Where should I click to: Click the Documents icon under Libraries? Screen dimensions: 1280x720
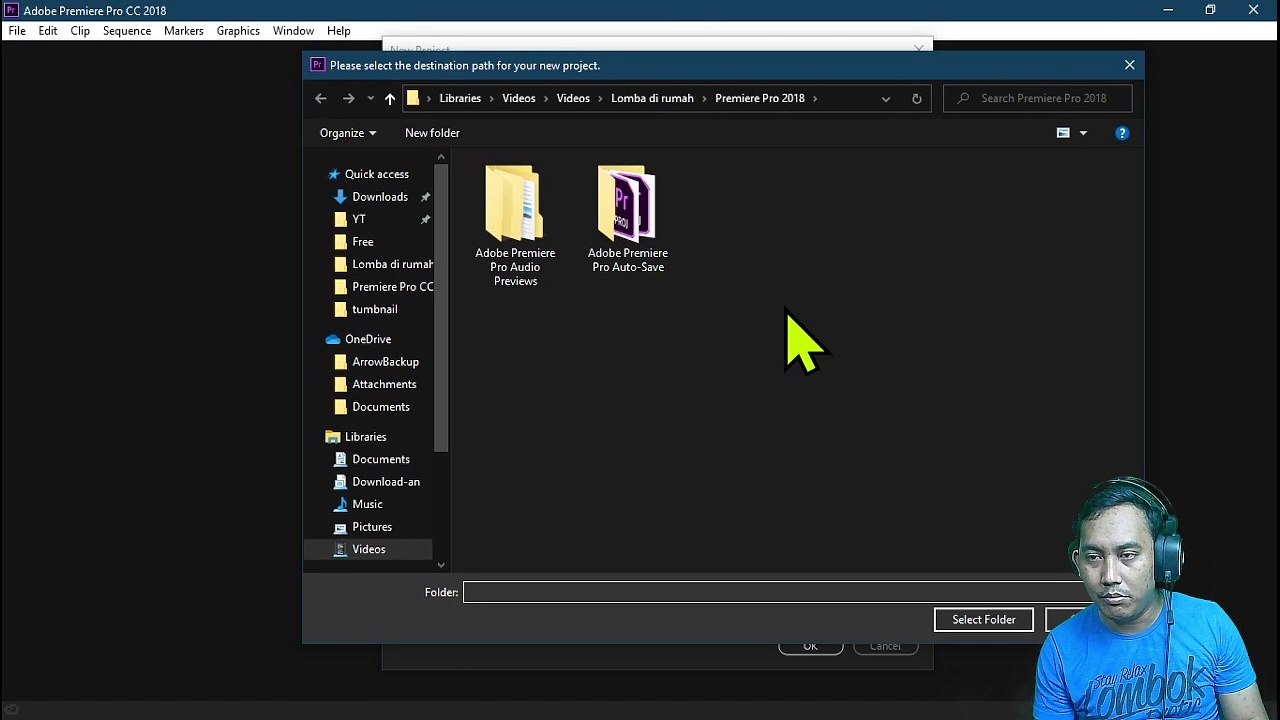[341, 459]
